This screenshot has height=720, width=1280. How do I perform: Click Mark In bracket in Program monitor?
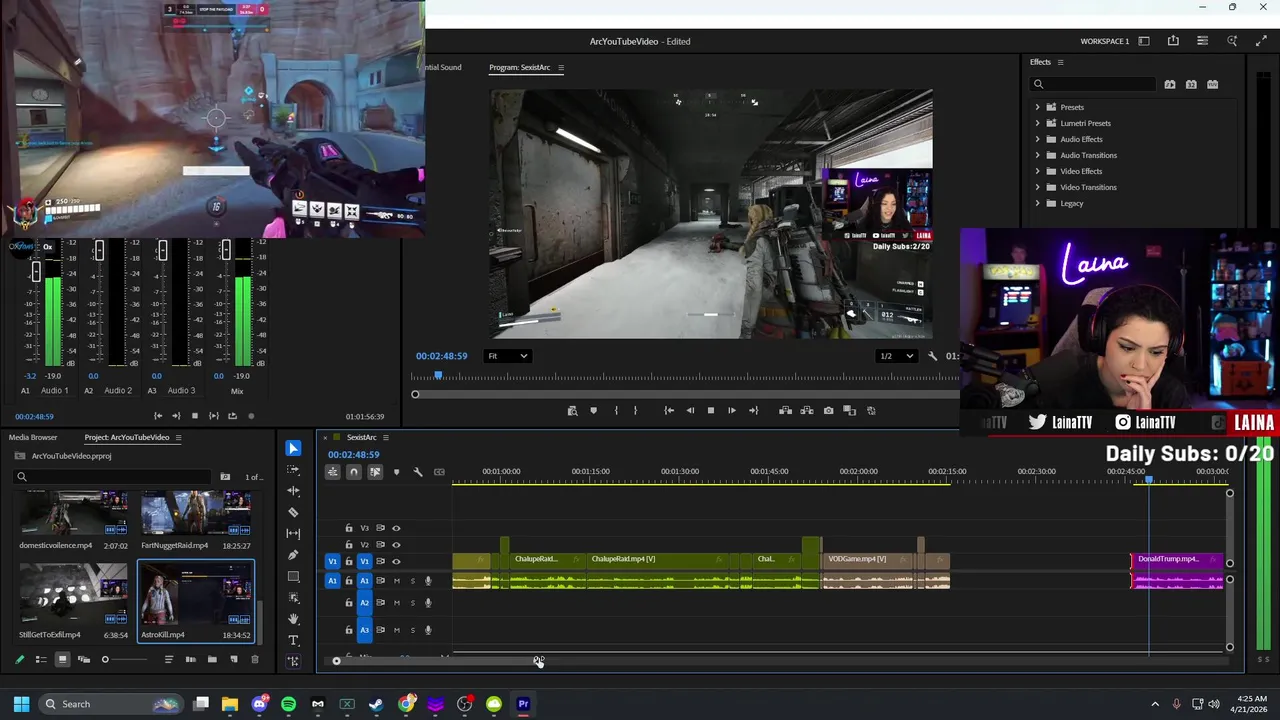pos(616,411)
